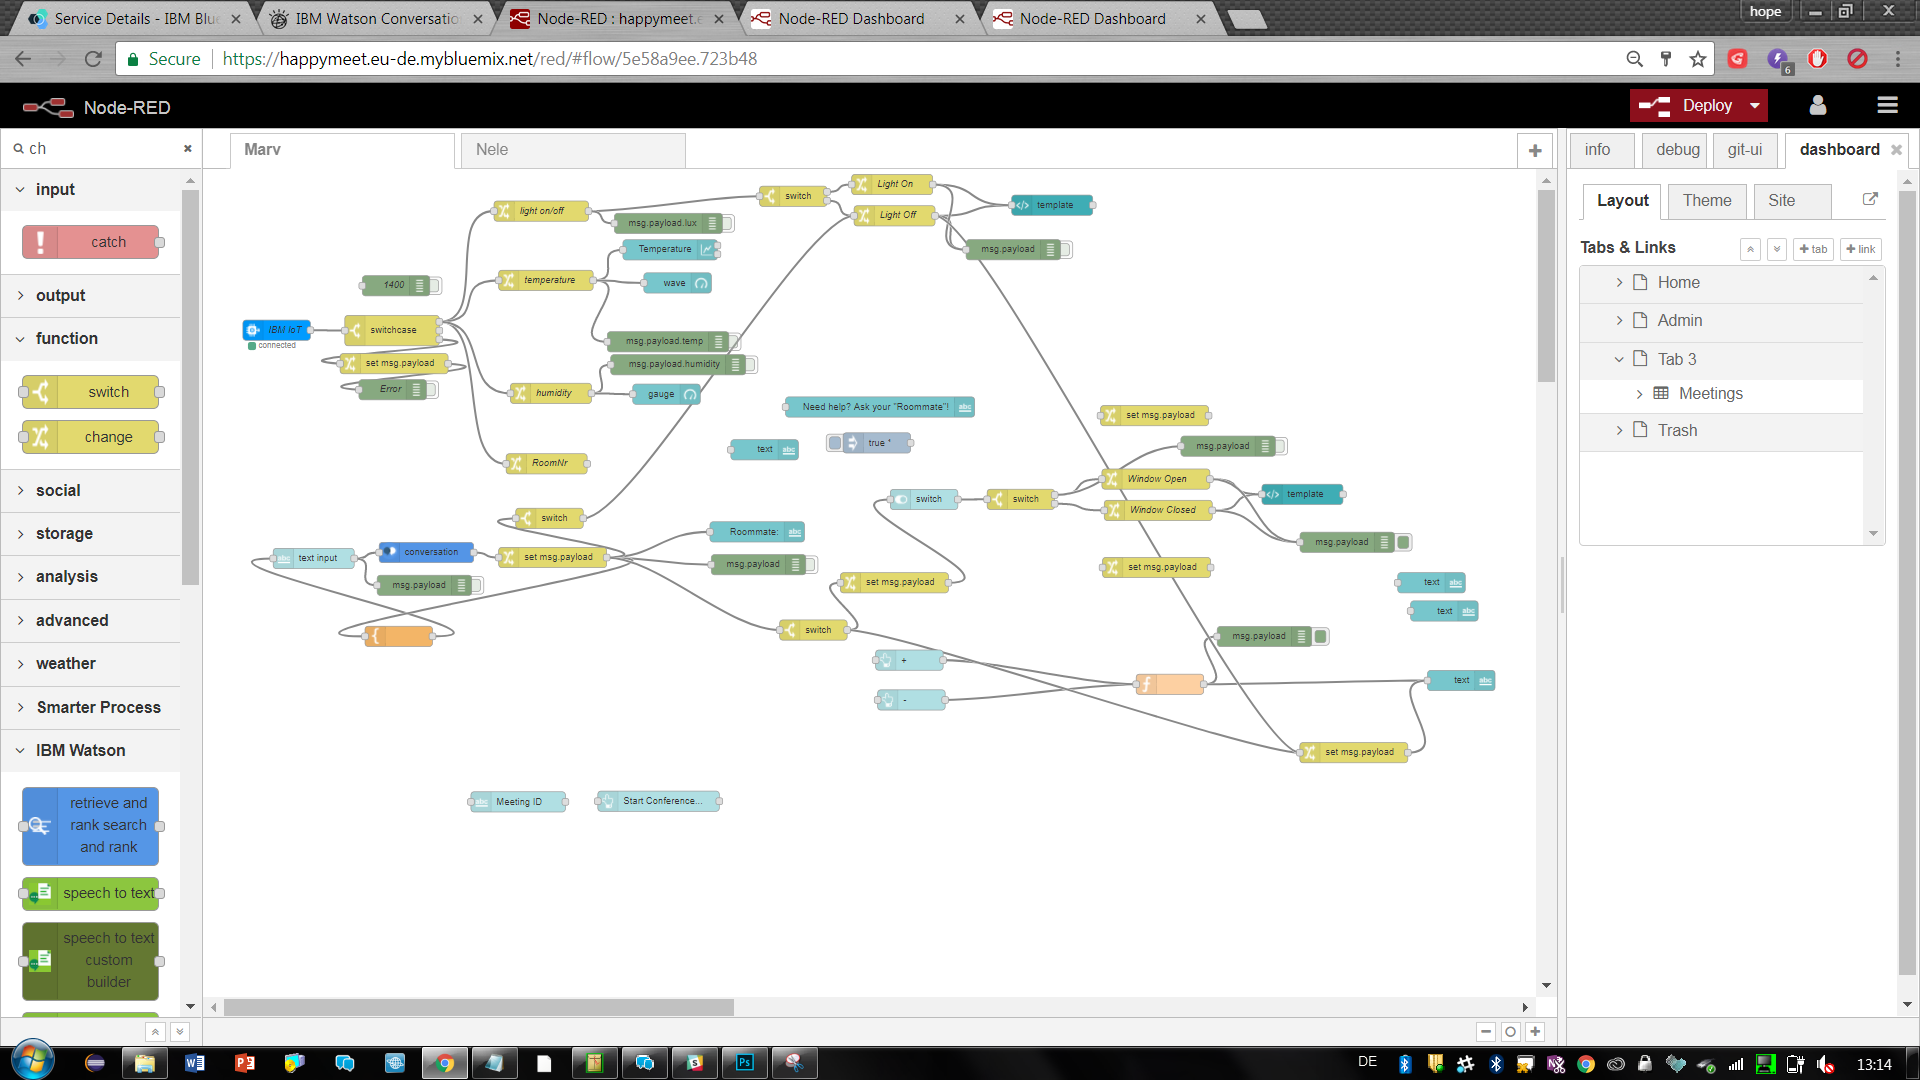
Task: Click the add tab button
Action: click(x=1813, y=249)
